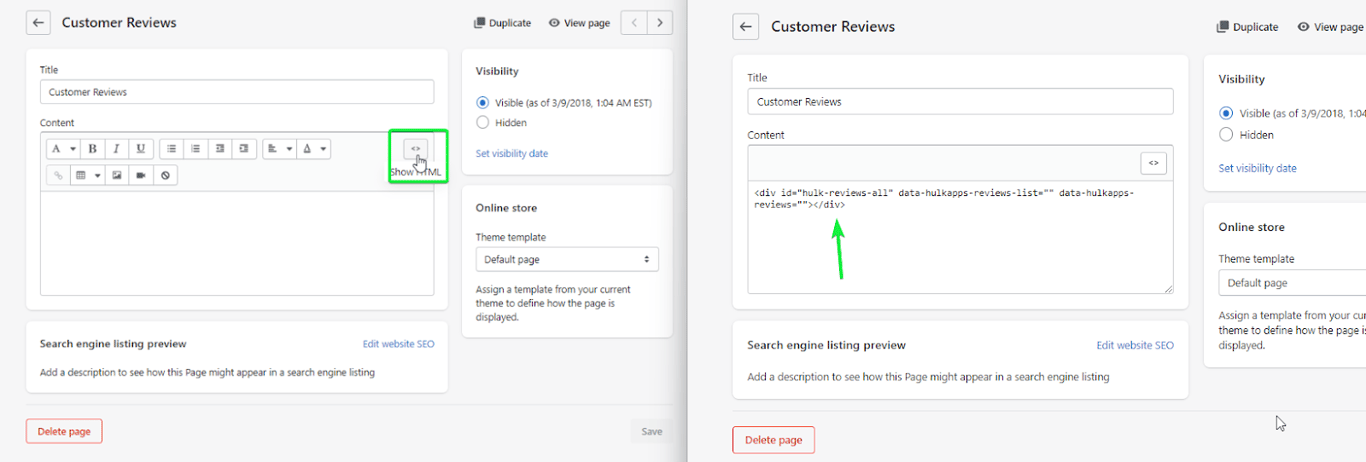
Task: Select the Visible radio option in left panel
Action: click(483, 102)
